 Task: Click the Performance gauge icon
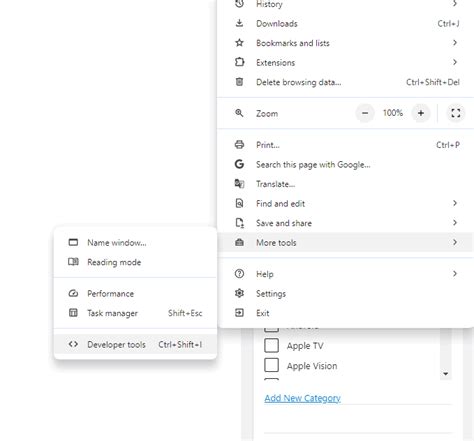pos(73,293)
